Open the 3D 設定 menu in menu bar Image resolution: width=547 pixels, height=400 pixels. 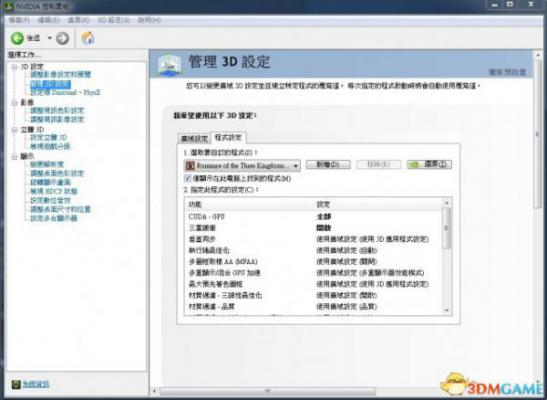(x=114, y=20)
